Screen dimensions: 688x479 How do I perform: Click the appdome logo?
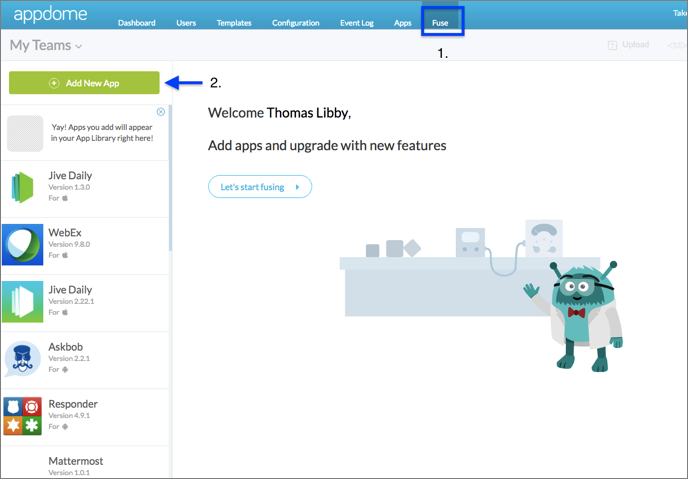(50, 14)
